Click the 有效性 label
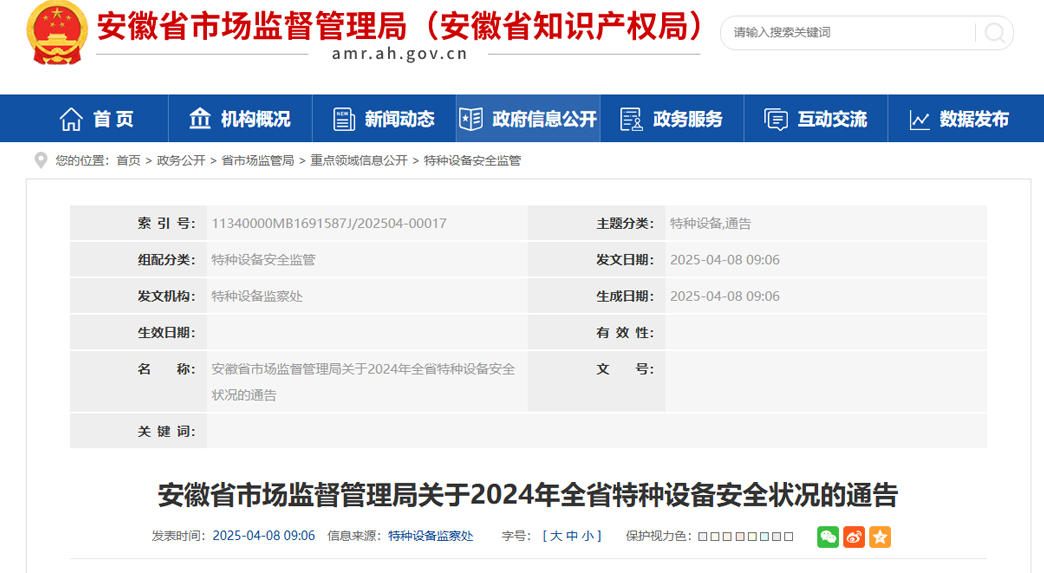The image size is (1044, 573). pos(625,332)
